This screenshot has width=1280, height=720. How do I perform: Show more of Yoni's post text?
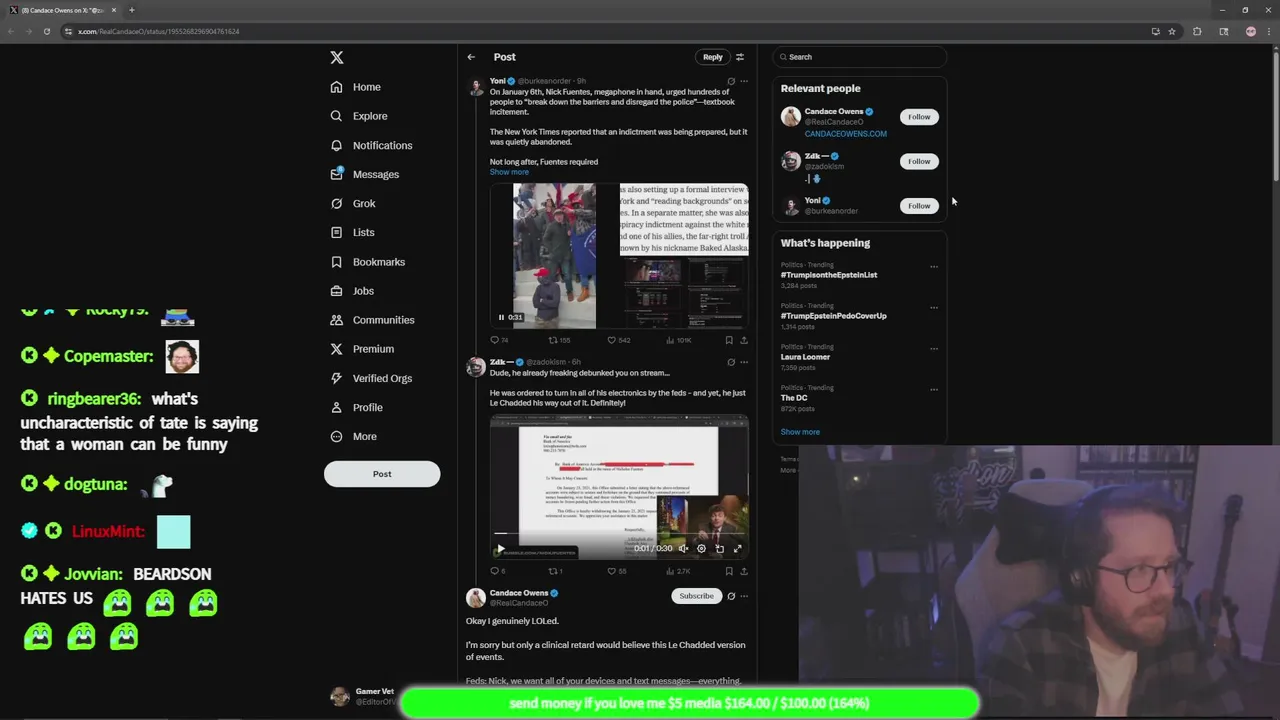click(509, 172)
